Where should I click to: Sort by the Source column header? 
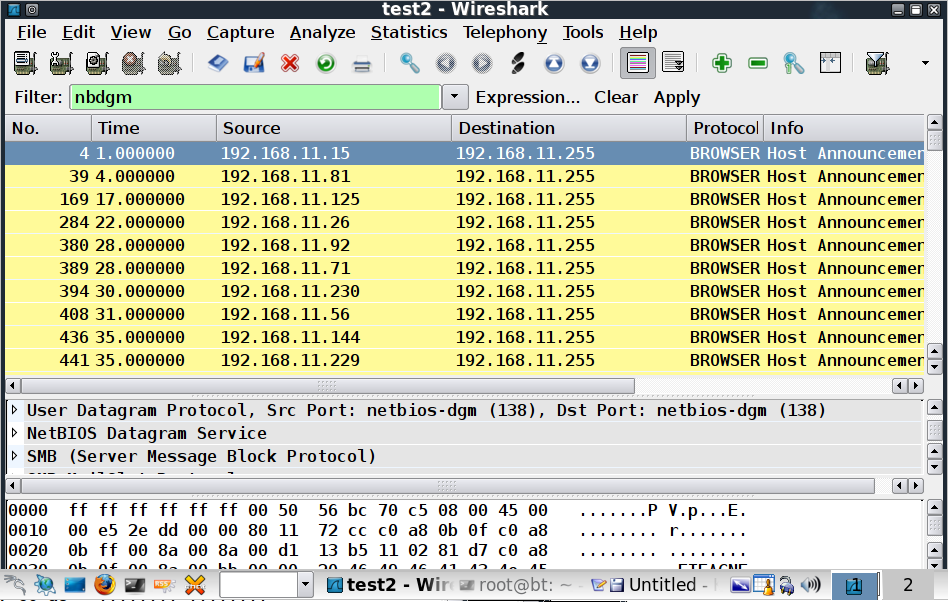click(x=334, y=128)
